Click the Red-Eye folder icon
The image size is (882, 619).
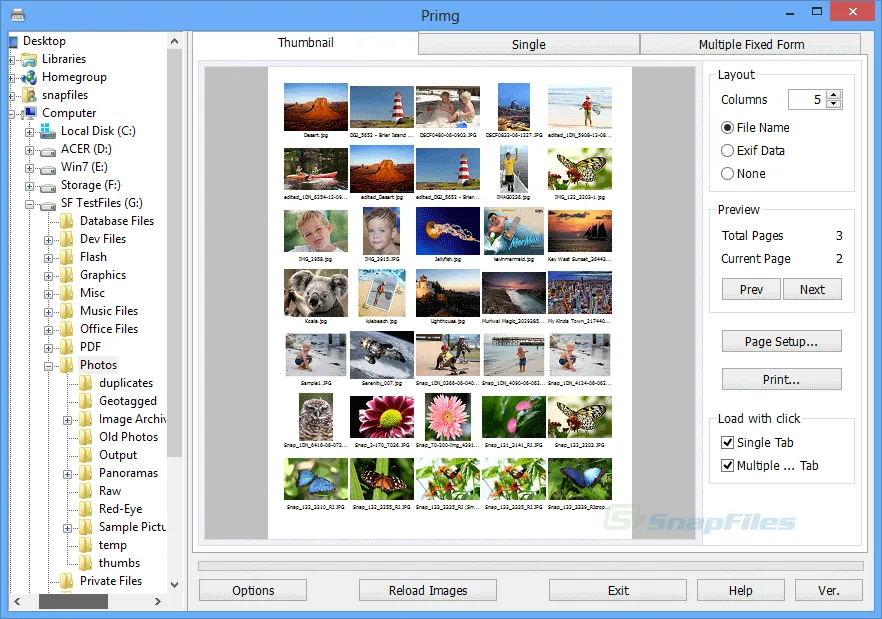[86, 509]
